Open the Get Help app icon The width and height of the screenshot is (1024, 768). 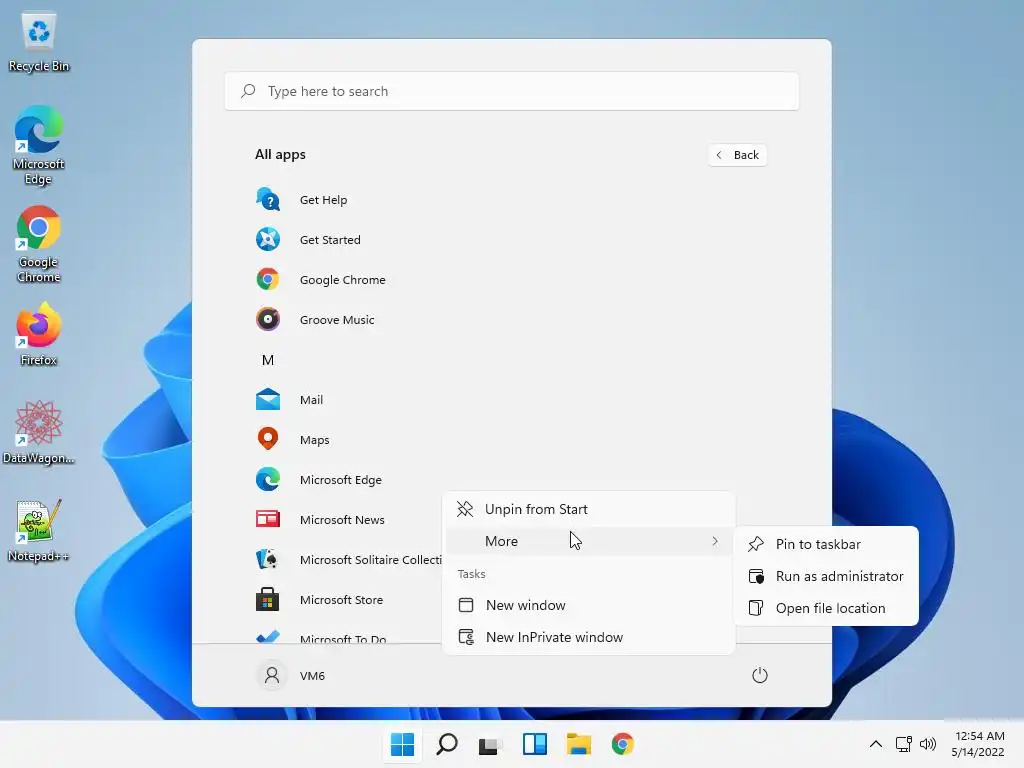(x=268, y=199)
